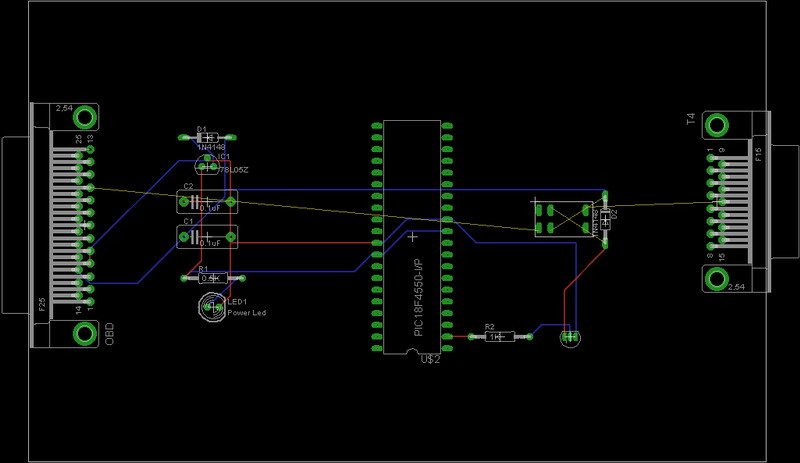Click the '2,54' label on the OBD connector
Image resolution: width=800 pixels, height=463 pixels.
click(x=64, y=108)
